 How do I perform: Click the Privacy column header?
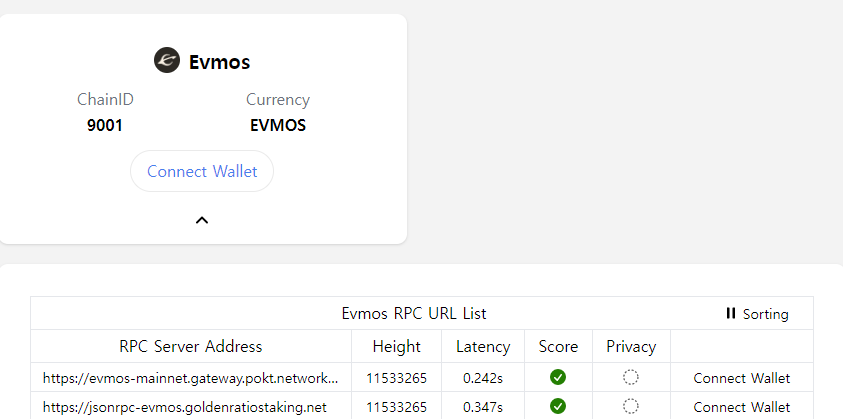pos(631,346)
